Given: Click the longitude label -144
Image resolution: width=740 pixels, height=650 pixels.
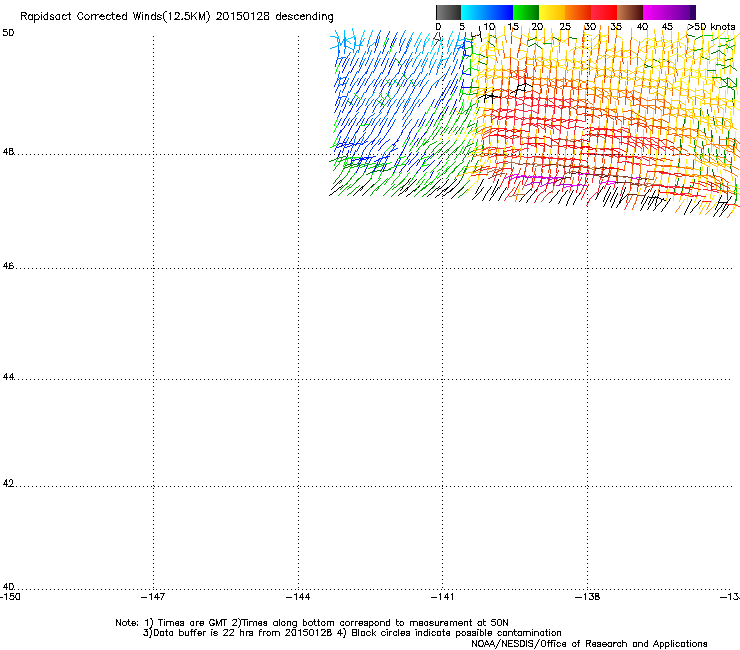Looking at the screenshot, I should click(x=298, y=597).
